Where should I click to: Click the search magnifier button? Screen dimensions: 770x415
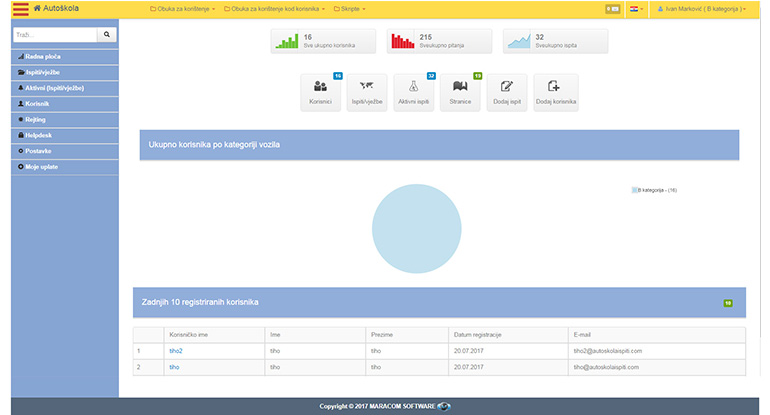[x=107, y=34]
